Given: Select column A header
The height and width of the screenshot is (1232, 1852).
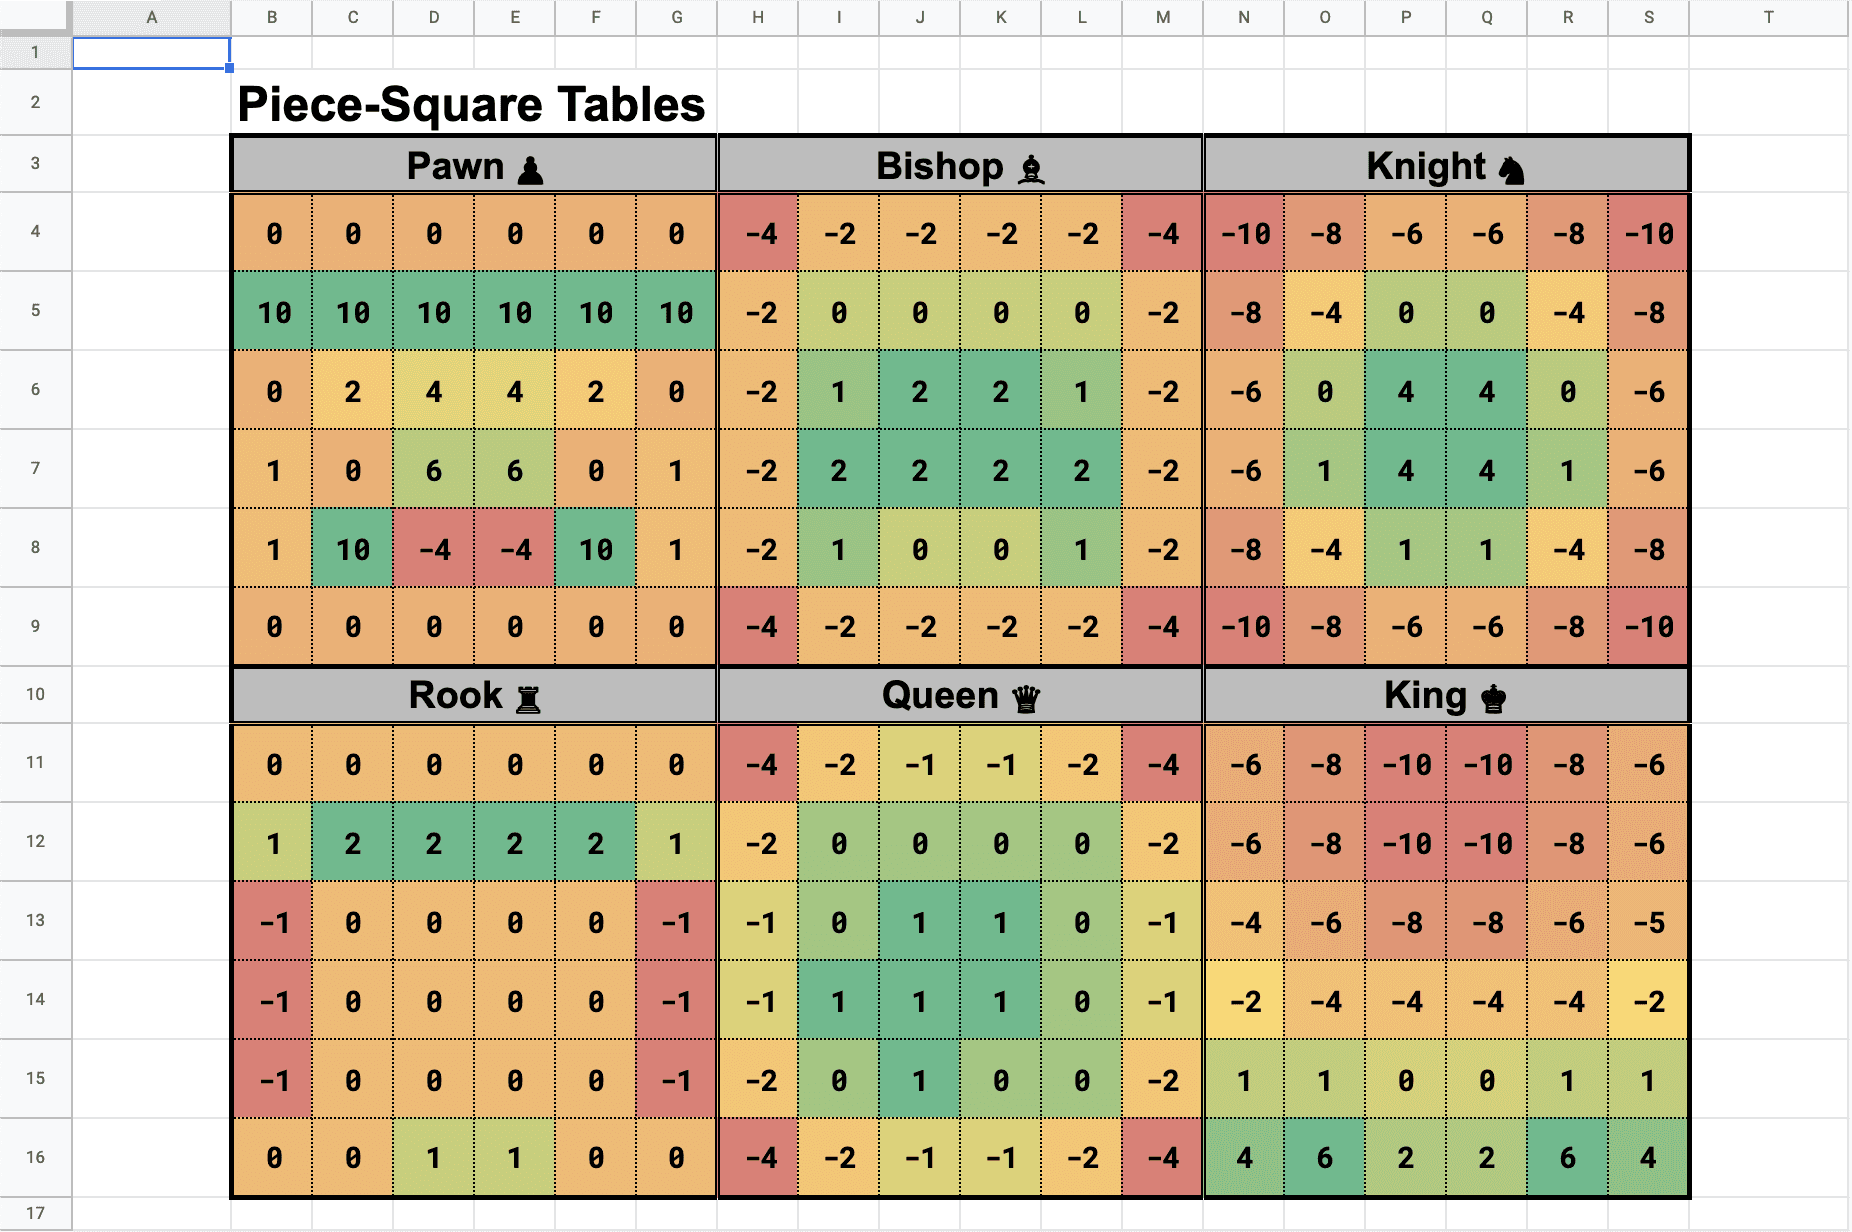Looking at the screenshot, I should (151, 17).
